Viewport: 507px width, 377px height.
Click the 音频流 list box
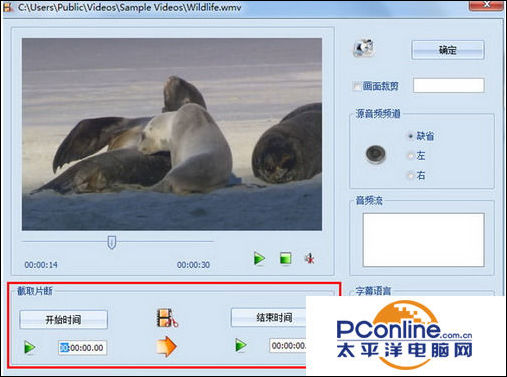click(423, 240)
